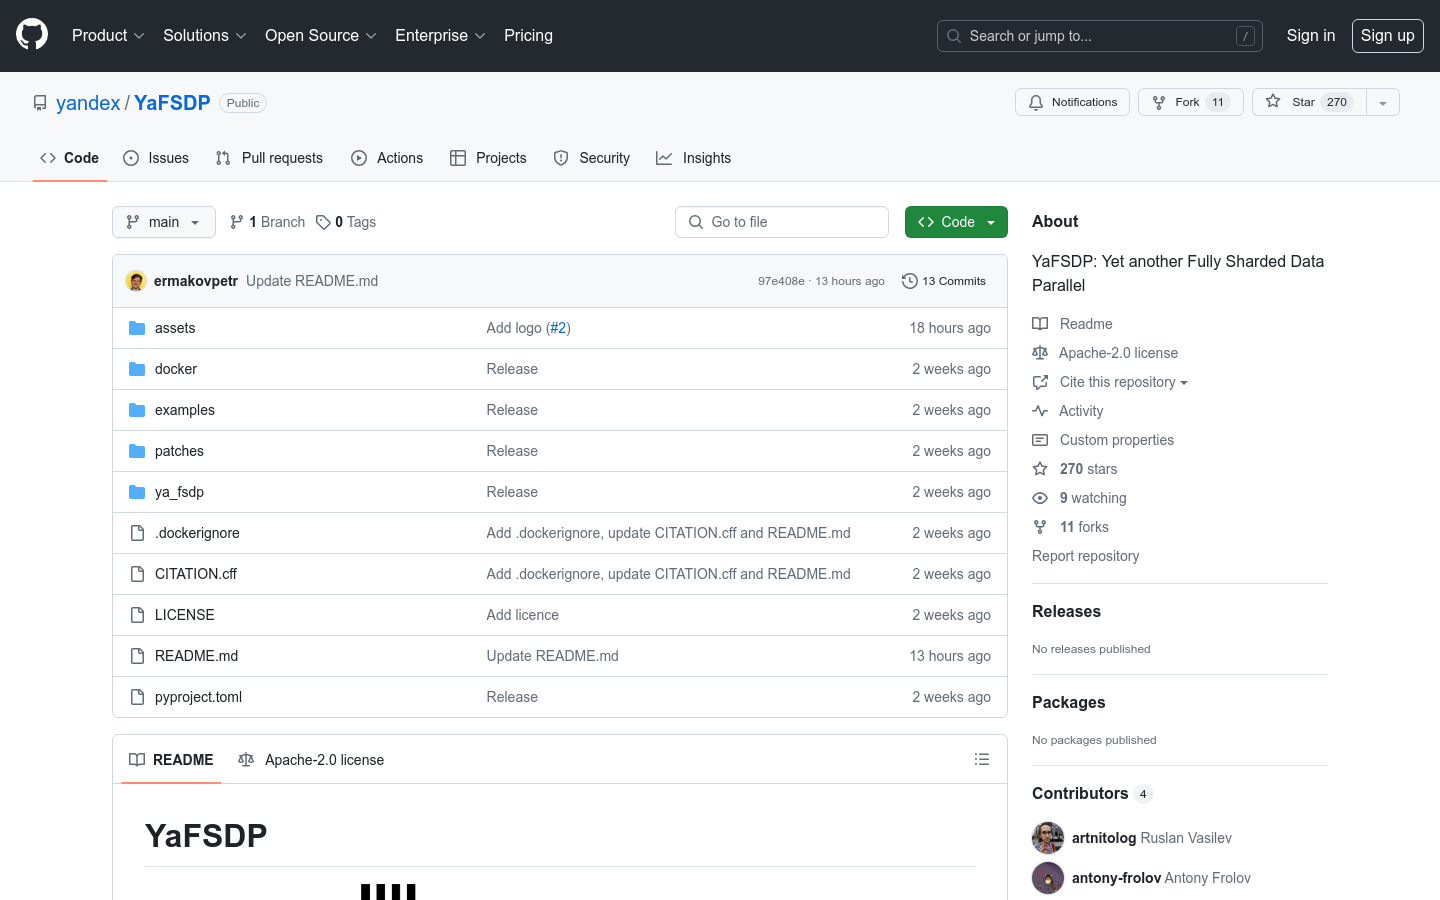1440x900 pixels.
Task: Switch to the Pull requests tab
Action: coord(269,158)
